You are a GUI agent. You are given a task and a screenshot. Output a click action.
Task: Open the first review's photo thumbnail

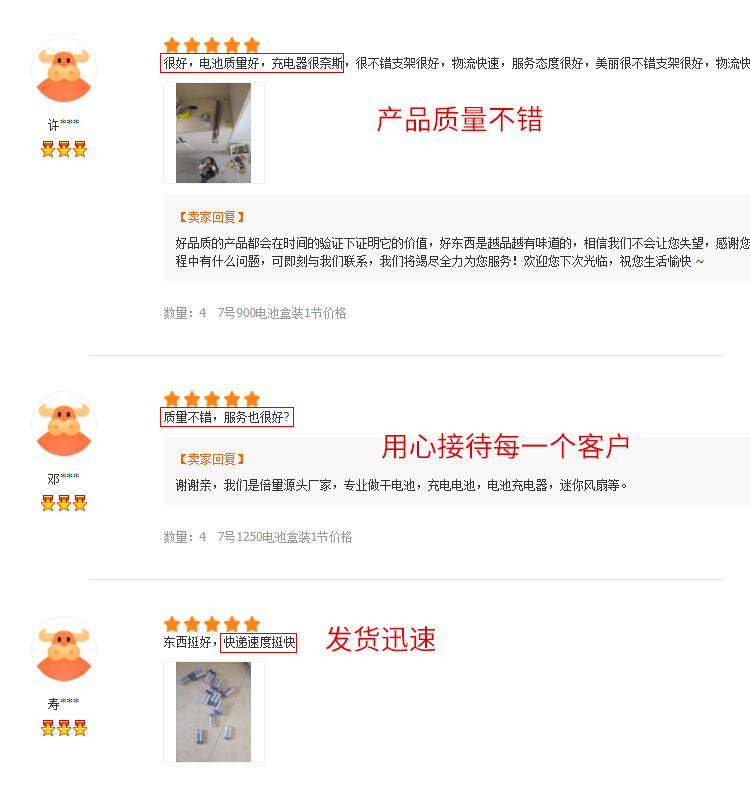coord(213,133)
